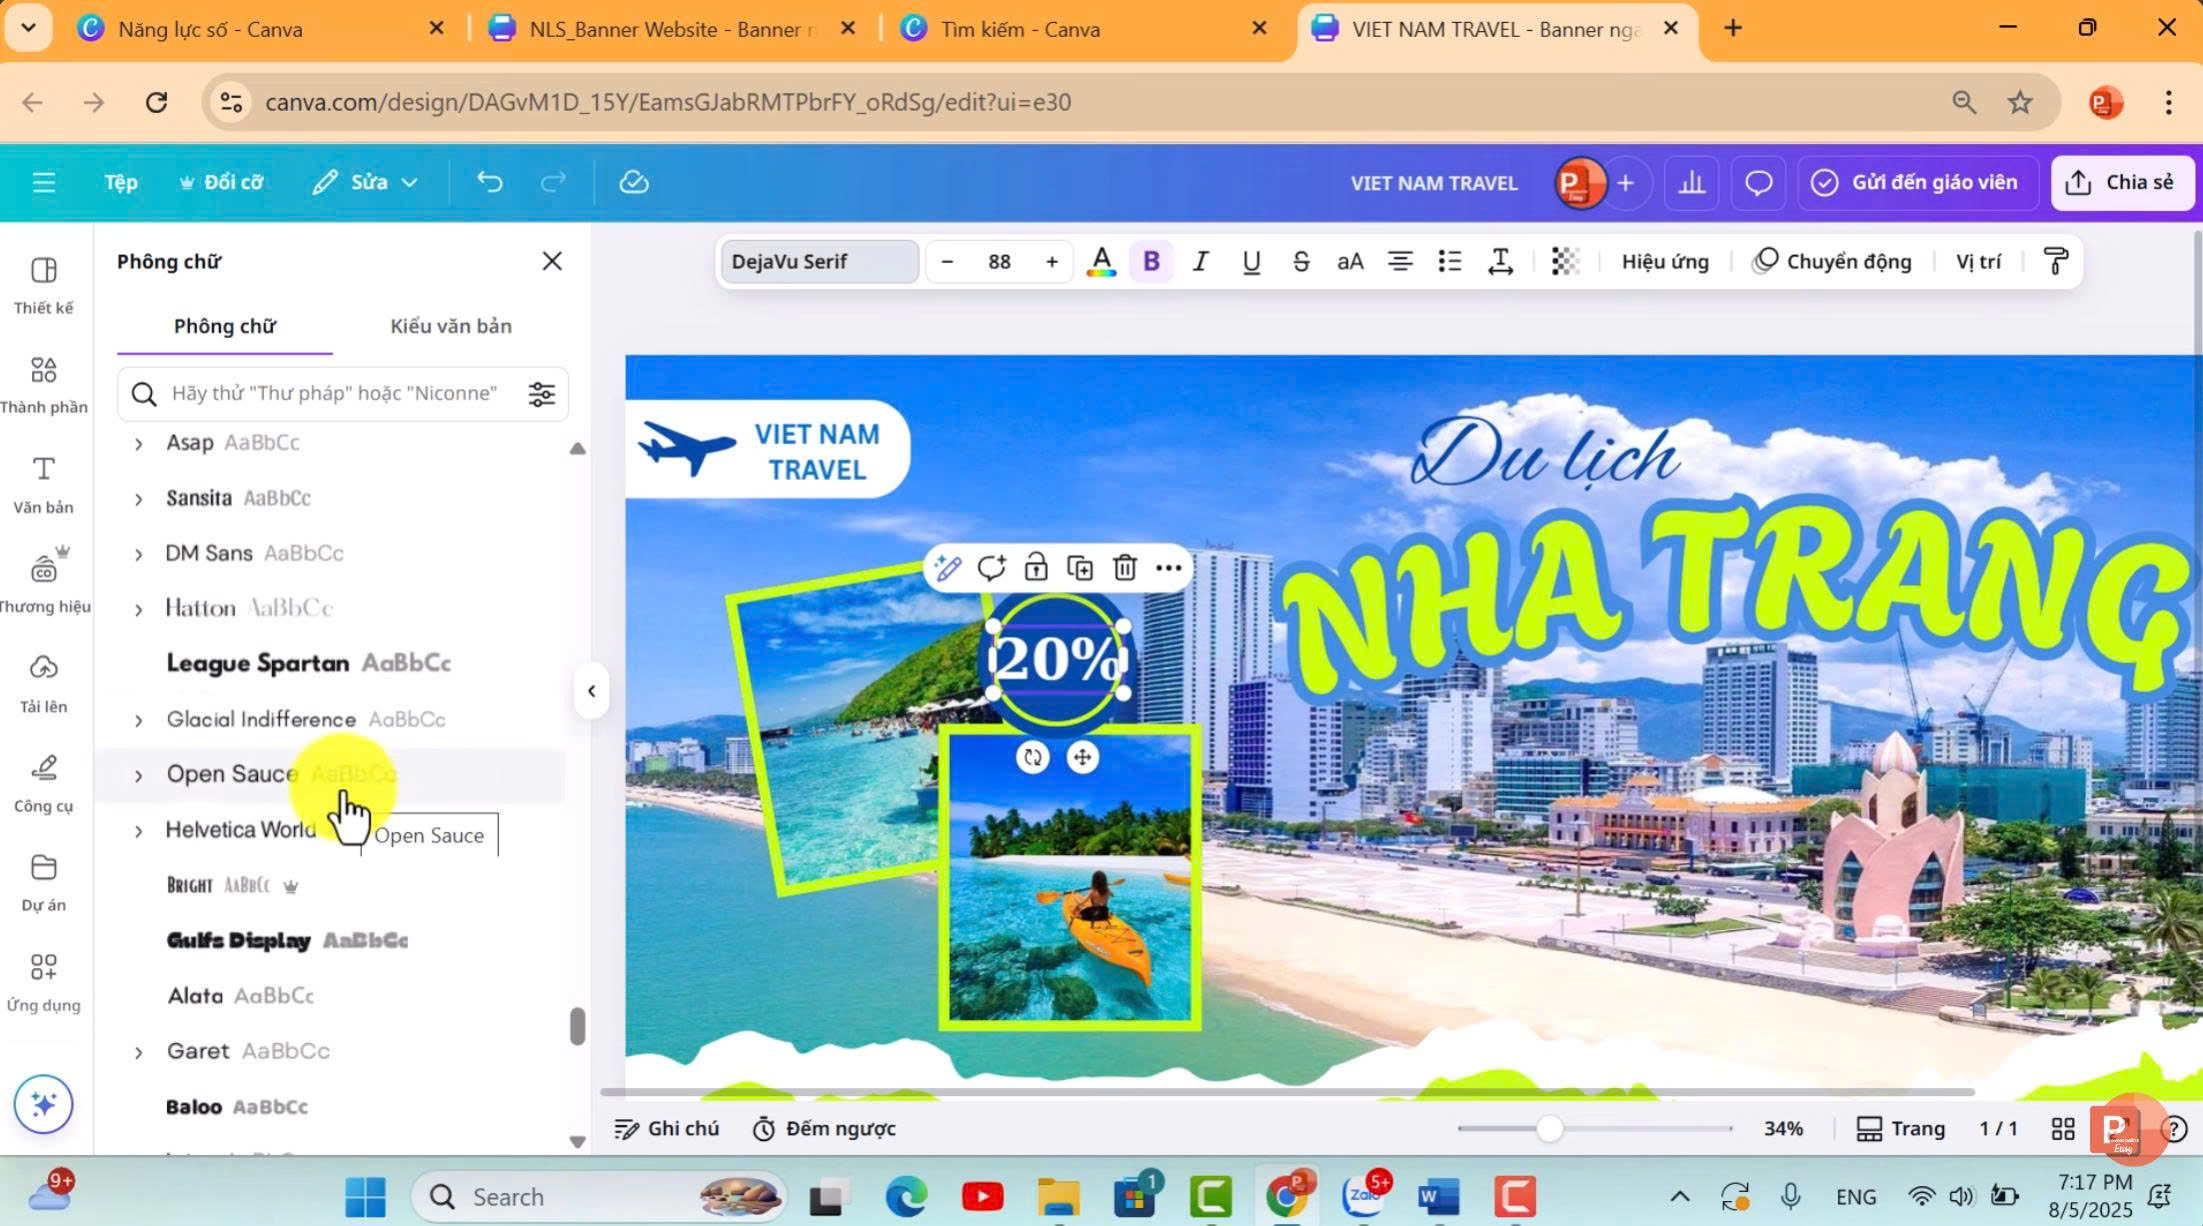Screen dimensions: 2203x1226
Task: Click the copy style paint roller icon
Action: click(x=2055, y=262)
